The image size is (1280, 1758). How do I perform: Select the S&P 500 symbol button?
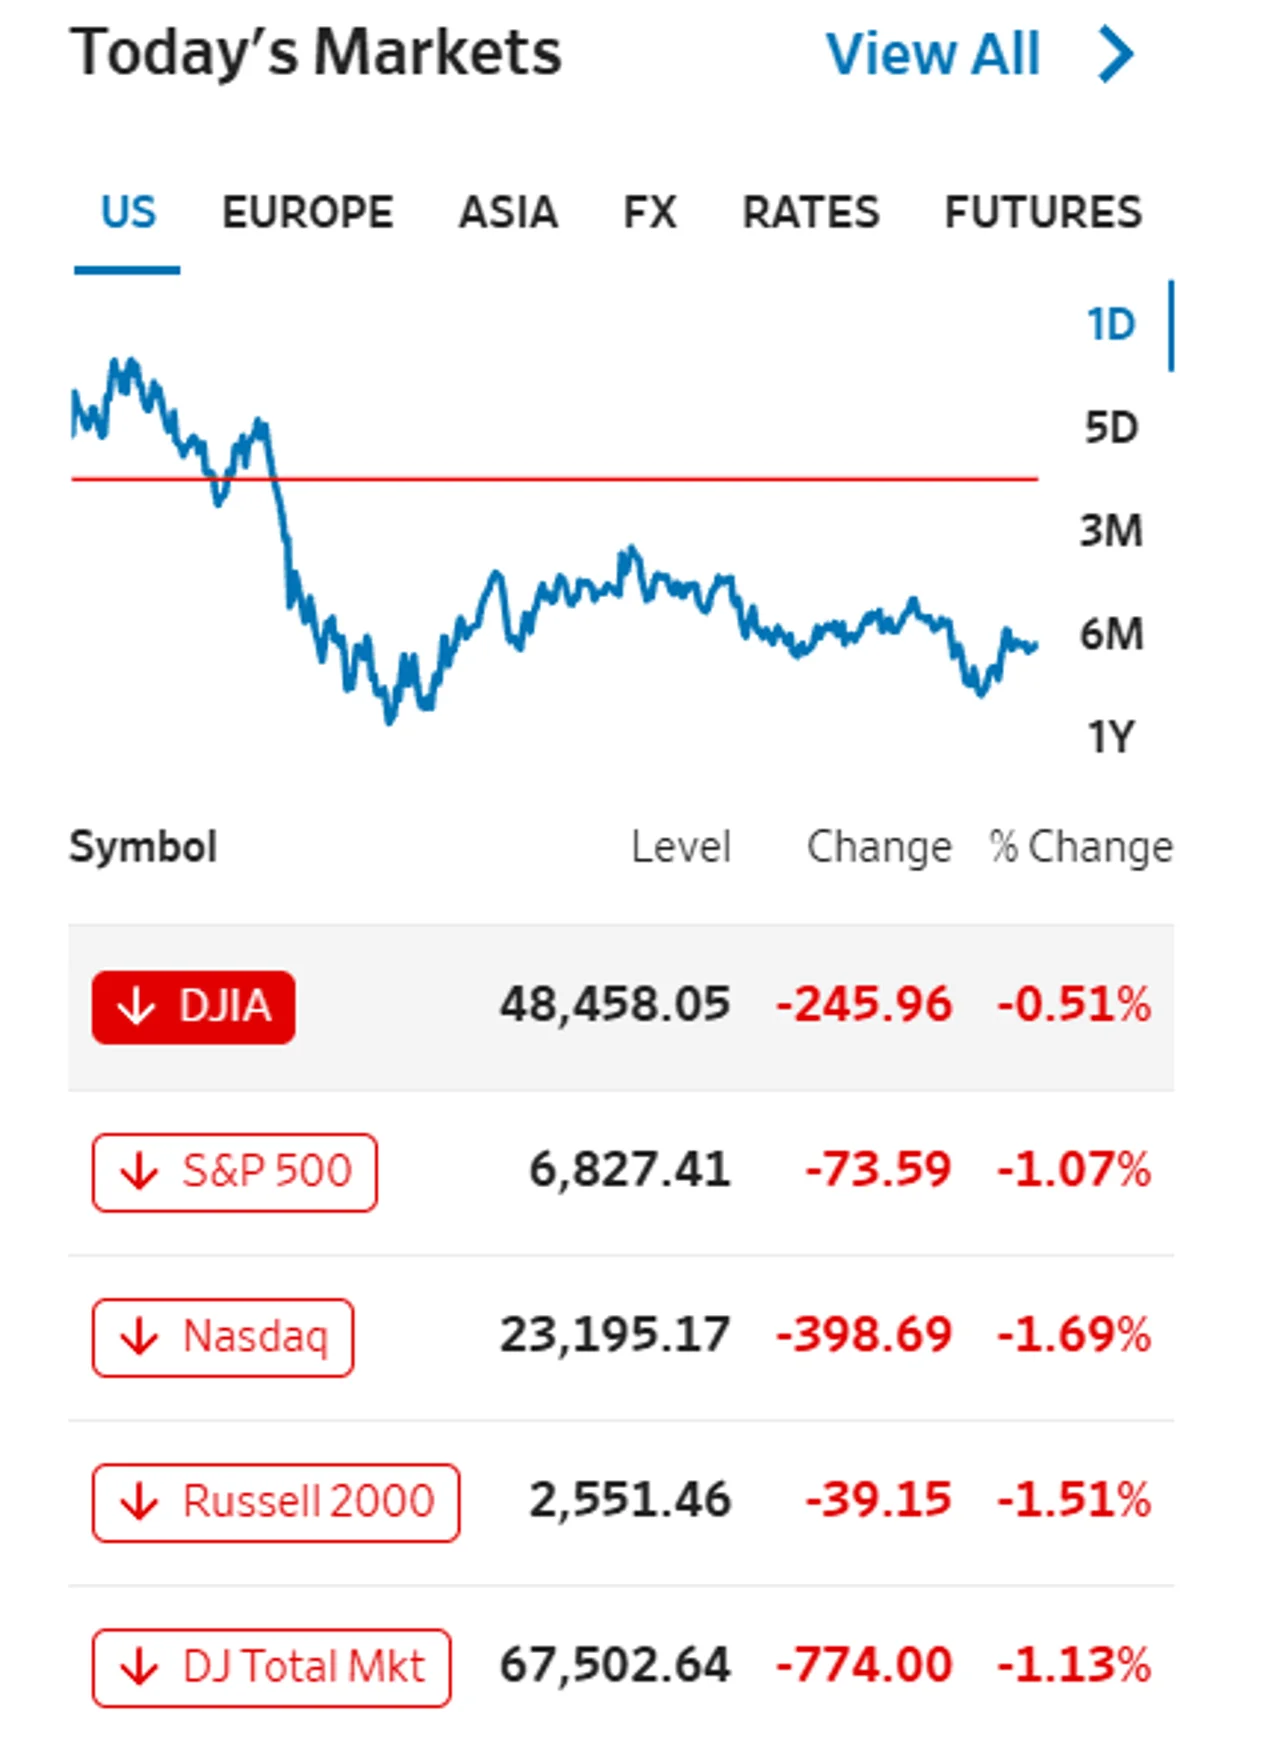(x=235, y=1172)
